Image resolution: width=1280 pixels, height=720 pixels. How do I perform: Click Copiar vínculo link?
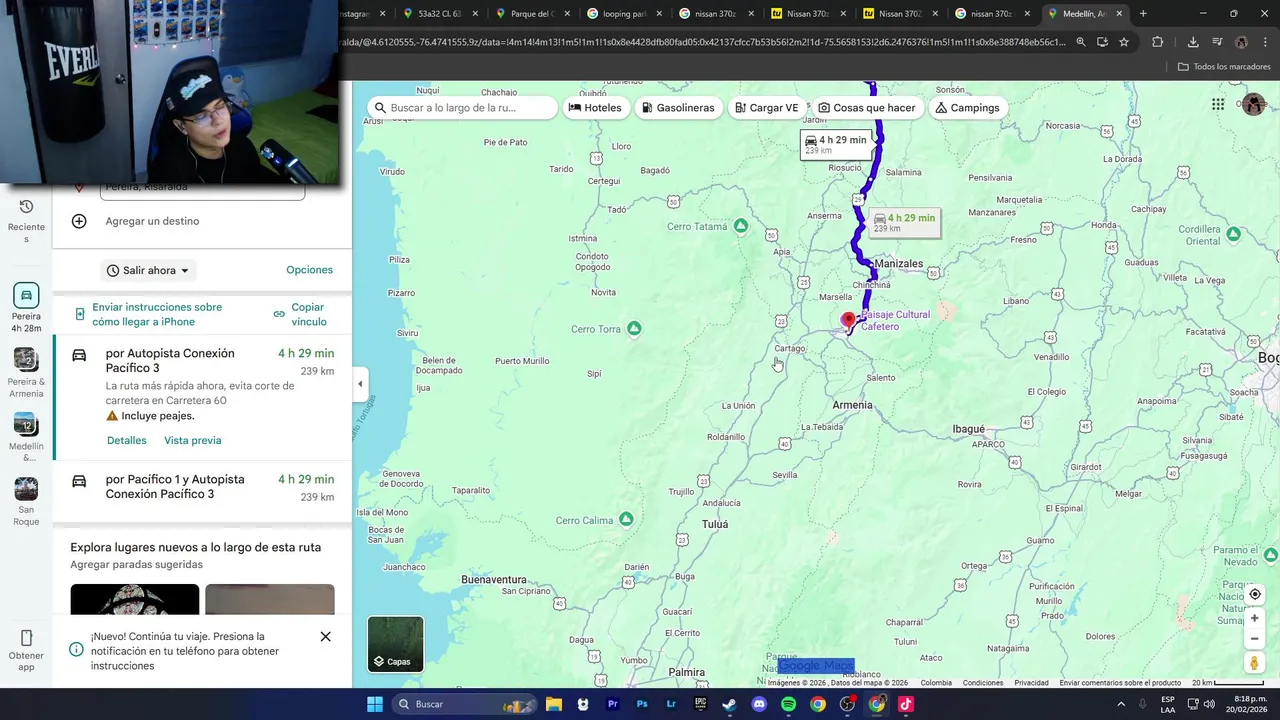(300, 314)
